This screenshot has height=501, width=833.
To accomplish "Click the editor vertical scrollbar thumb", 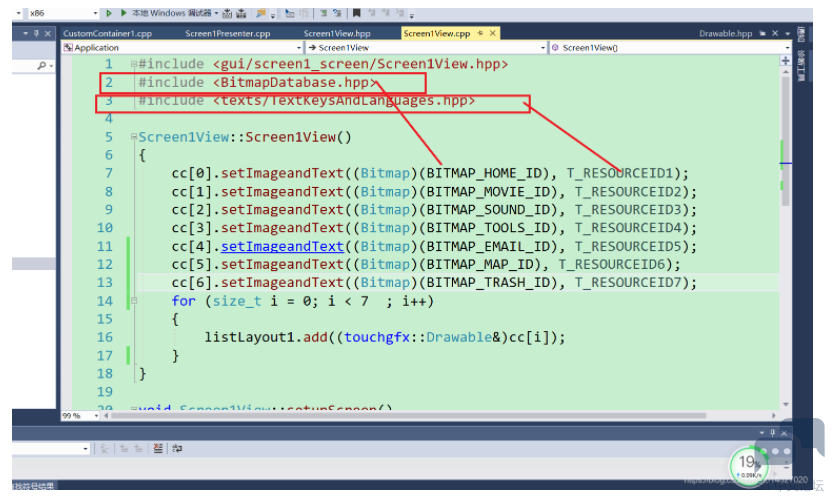I will tap(785, 141).
